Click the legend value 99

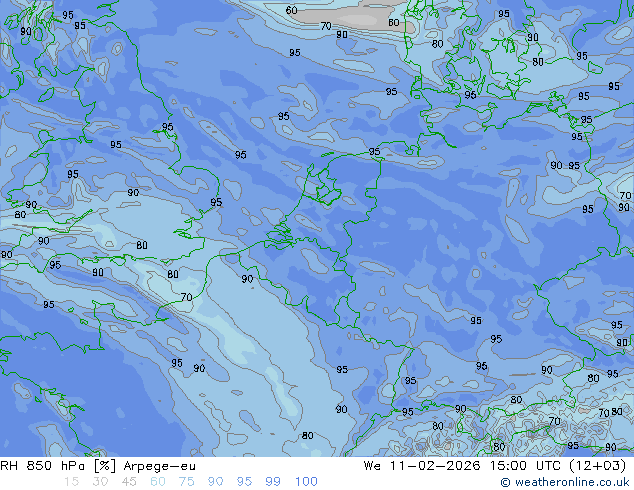[273, 482]
